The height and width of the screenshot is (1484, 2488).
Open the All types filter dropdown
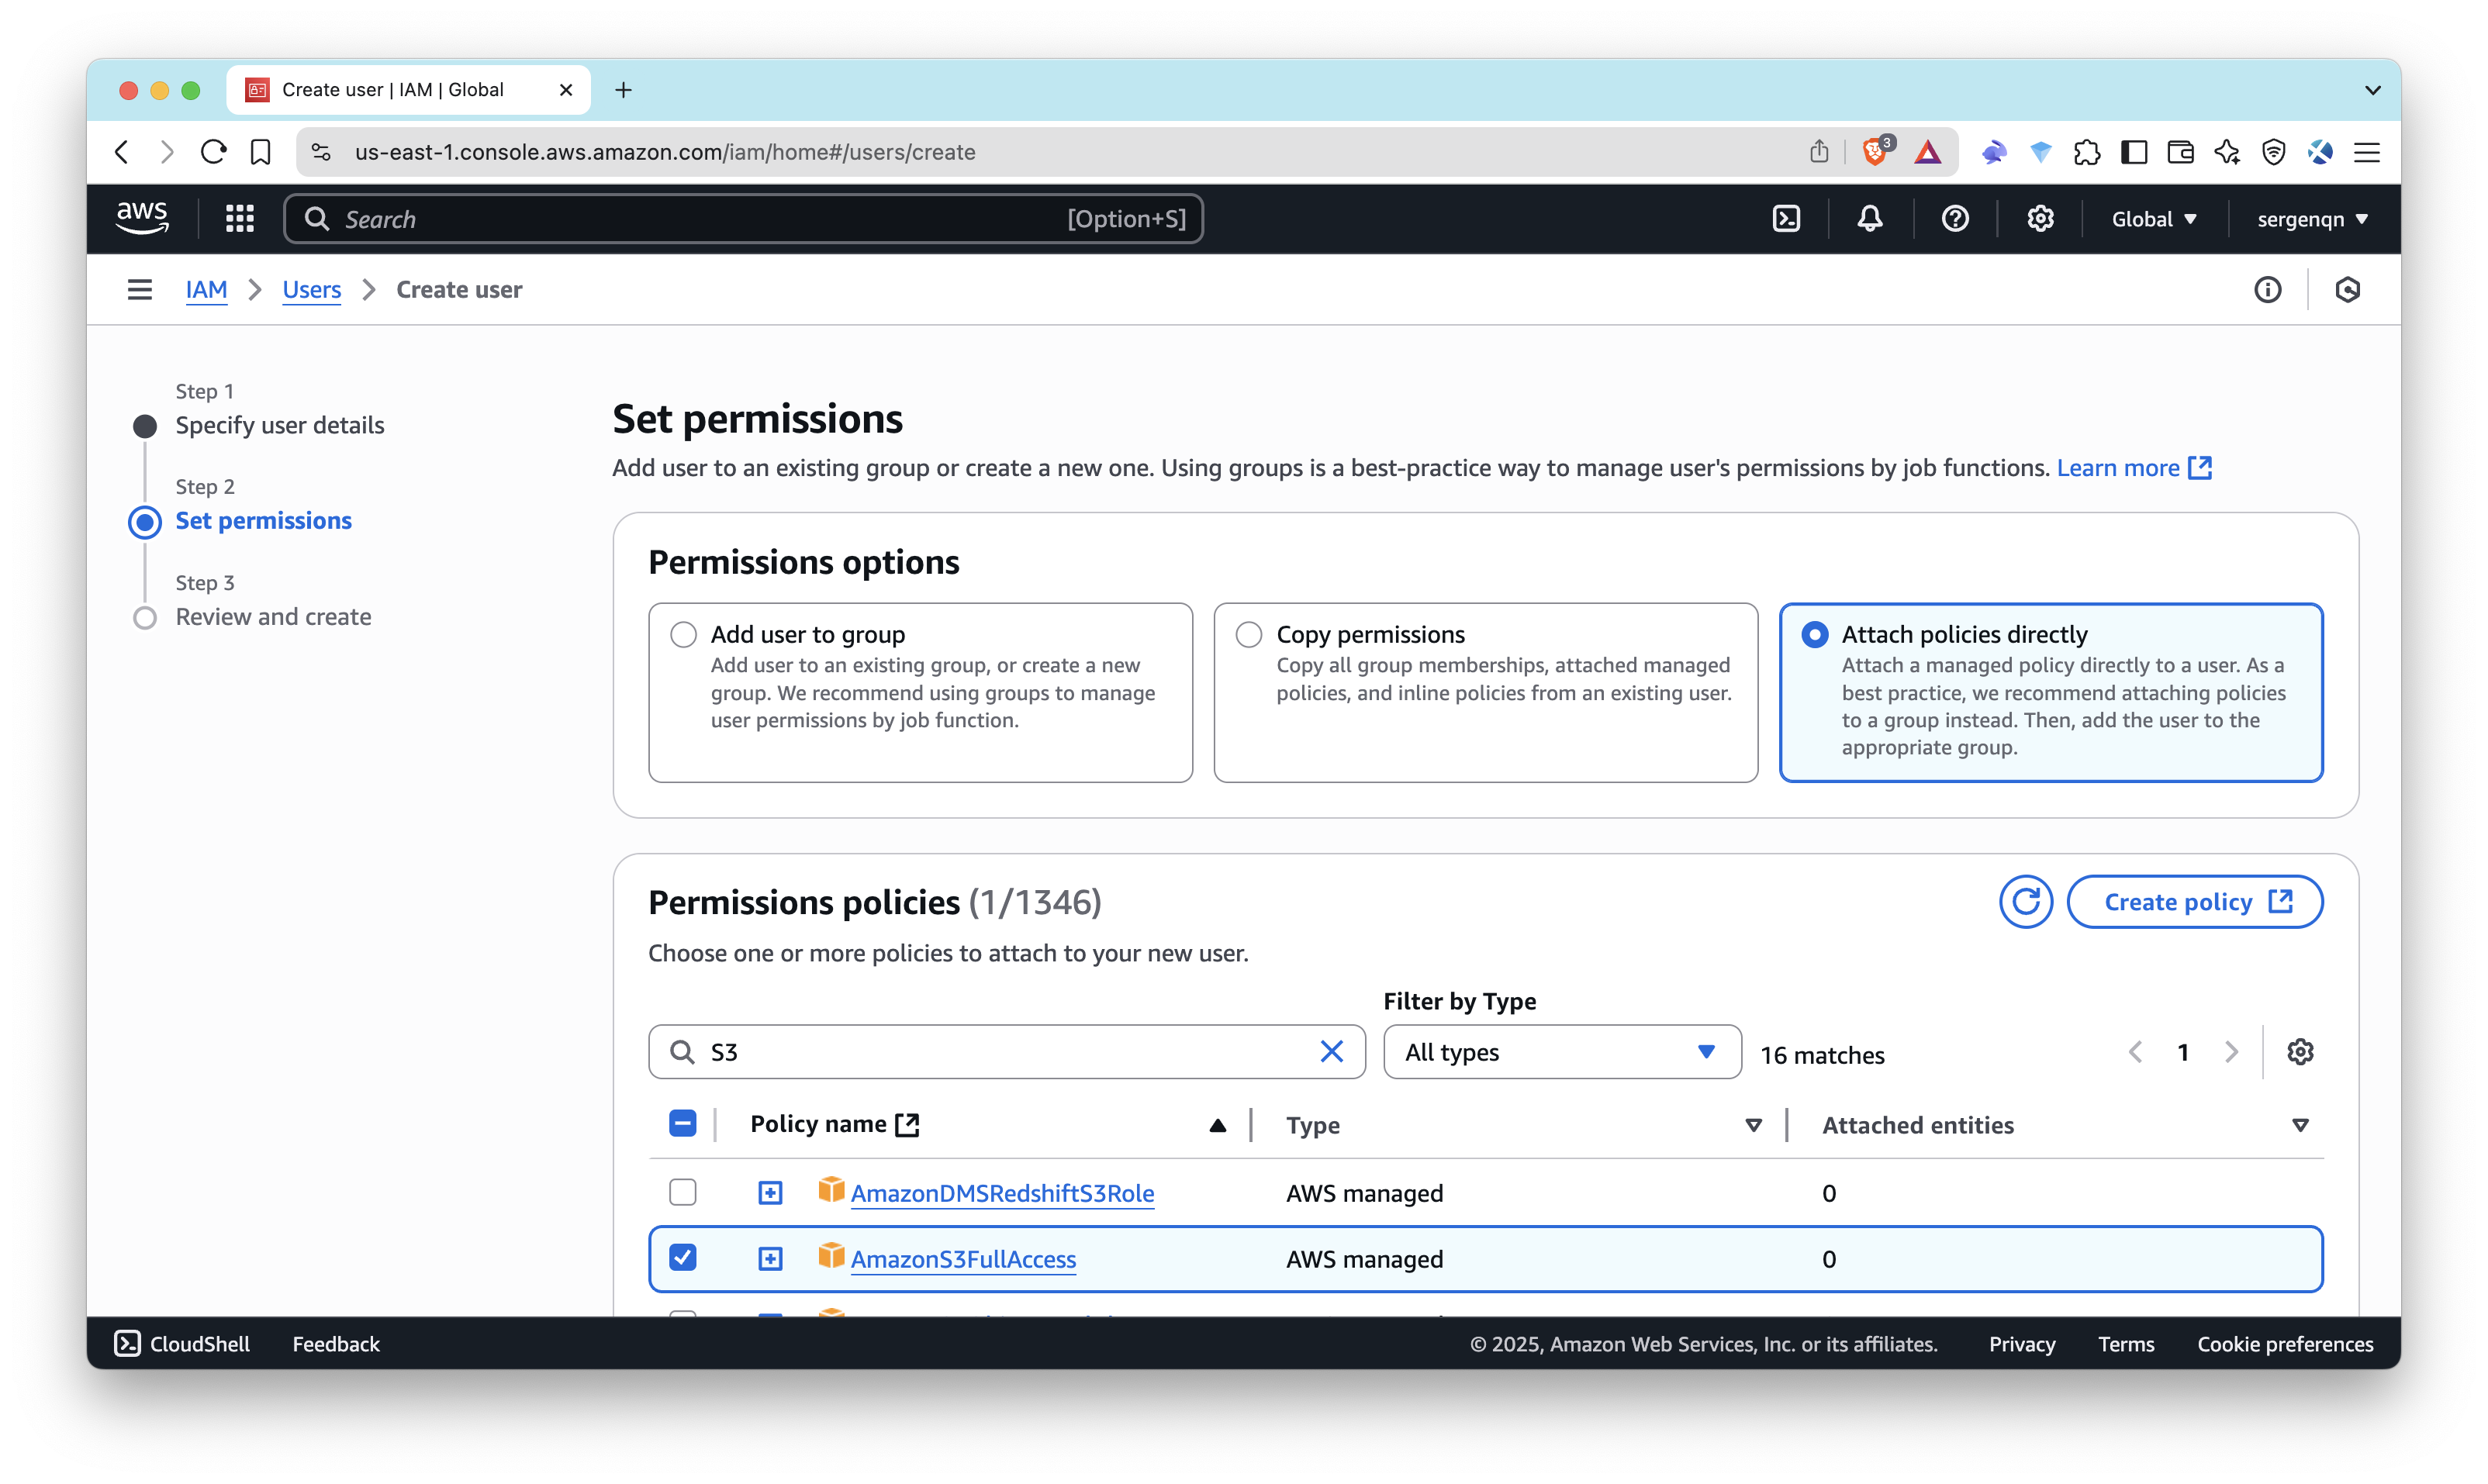click(x=1560, y=1052)
